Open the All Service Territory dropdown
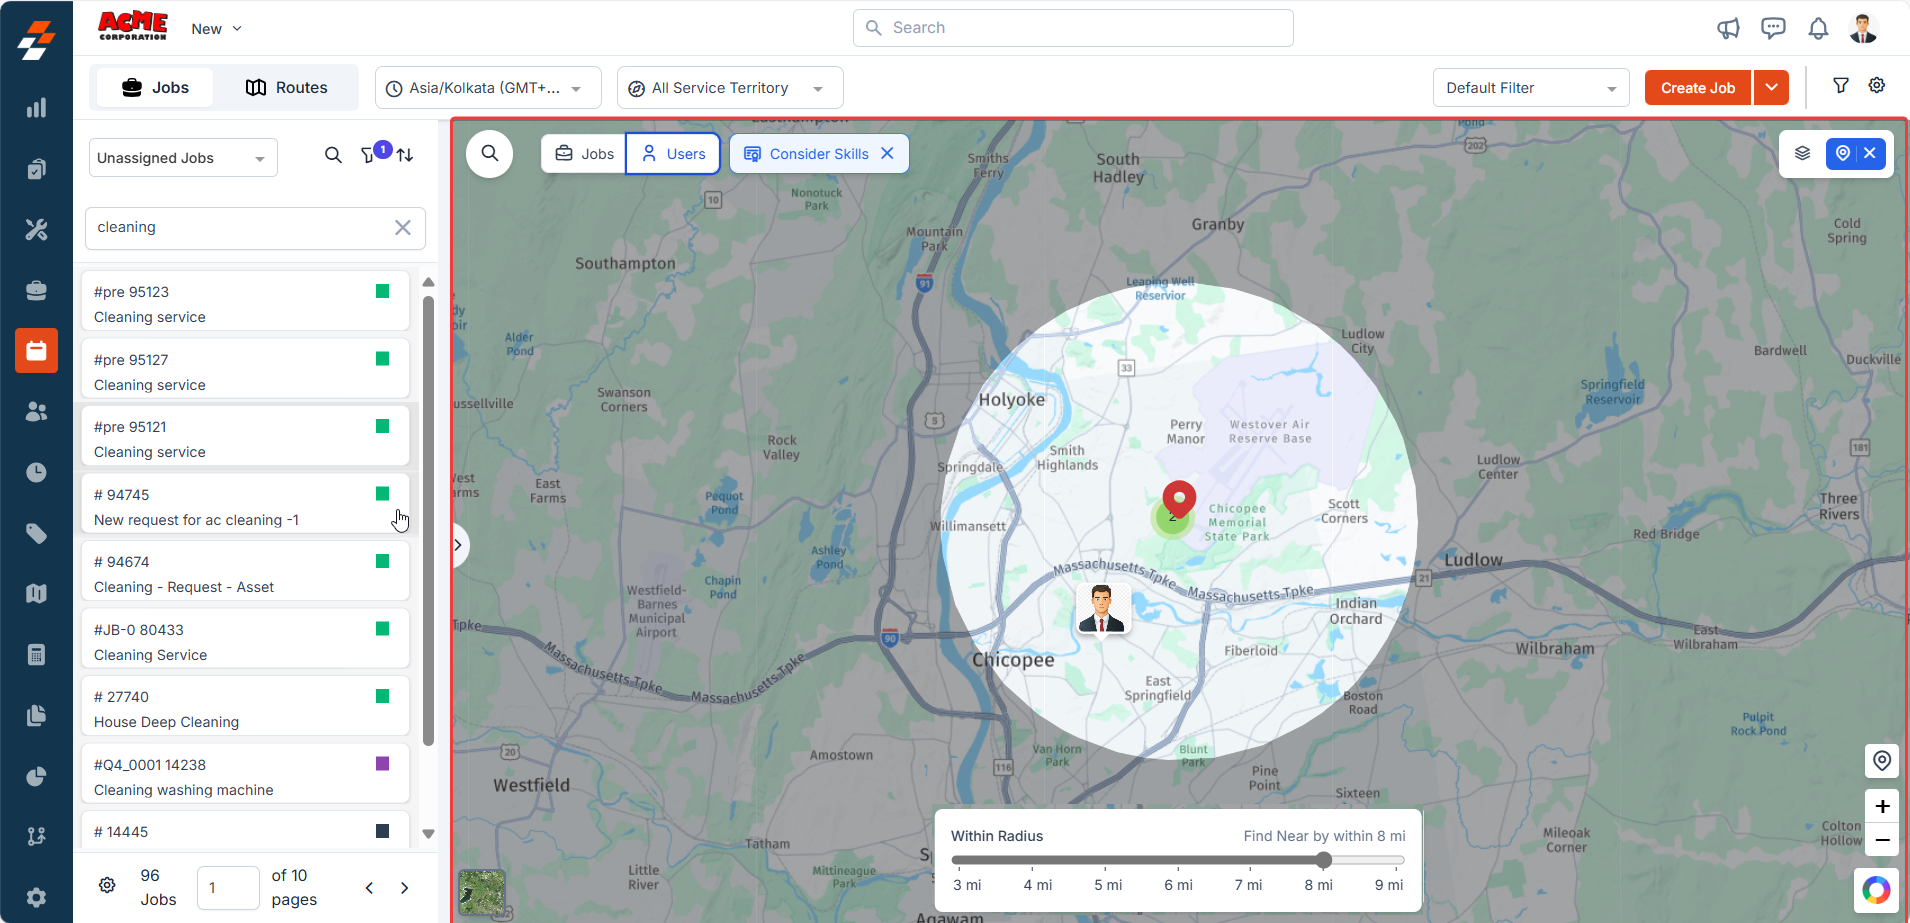 point(729,88)
